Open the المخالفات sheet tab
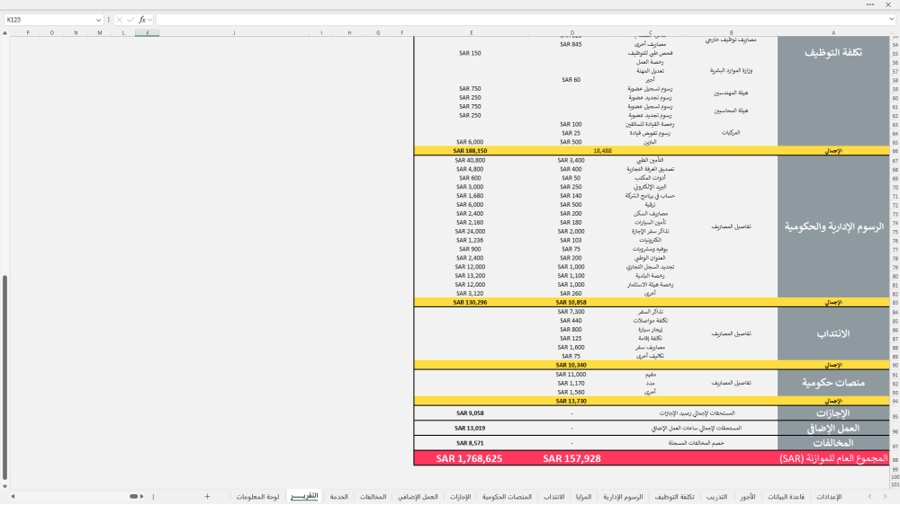 [373, 496]
